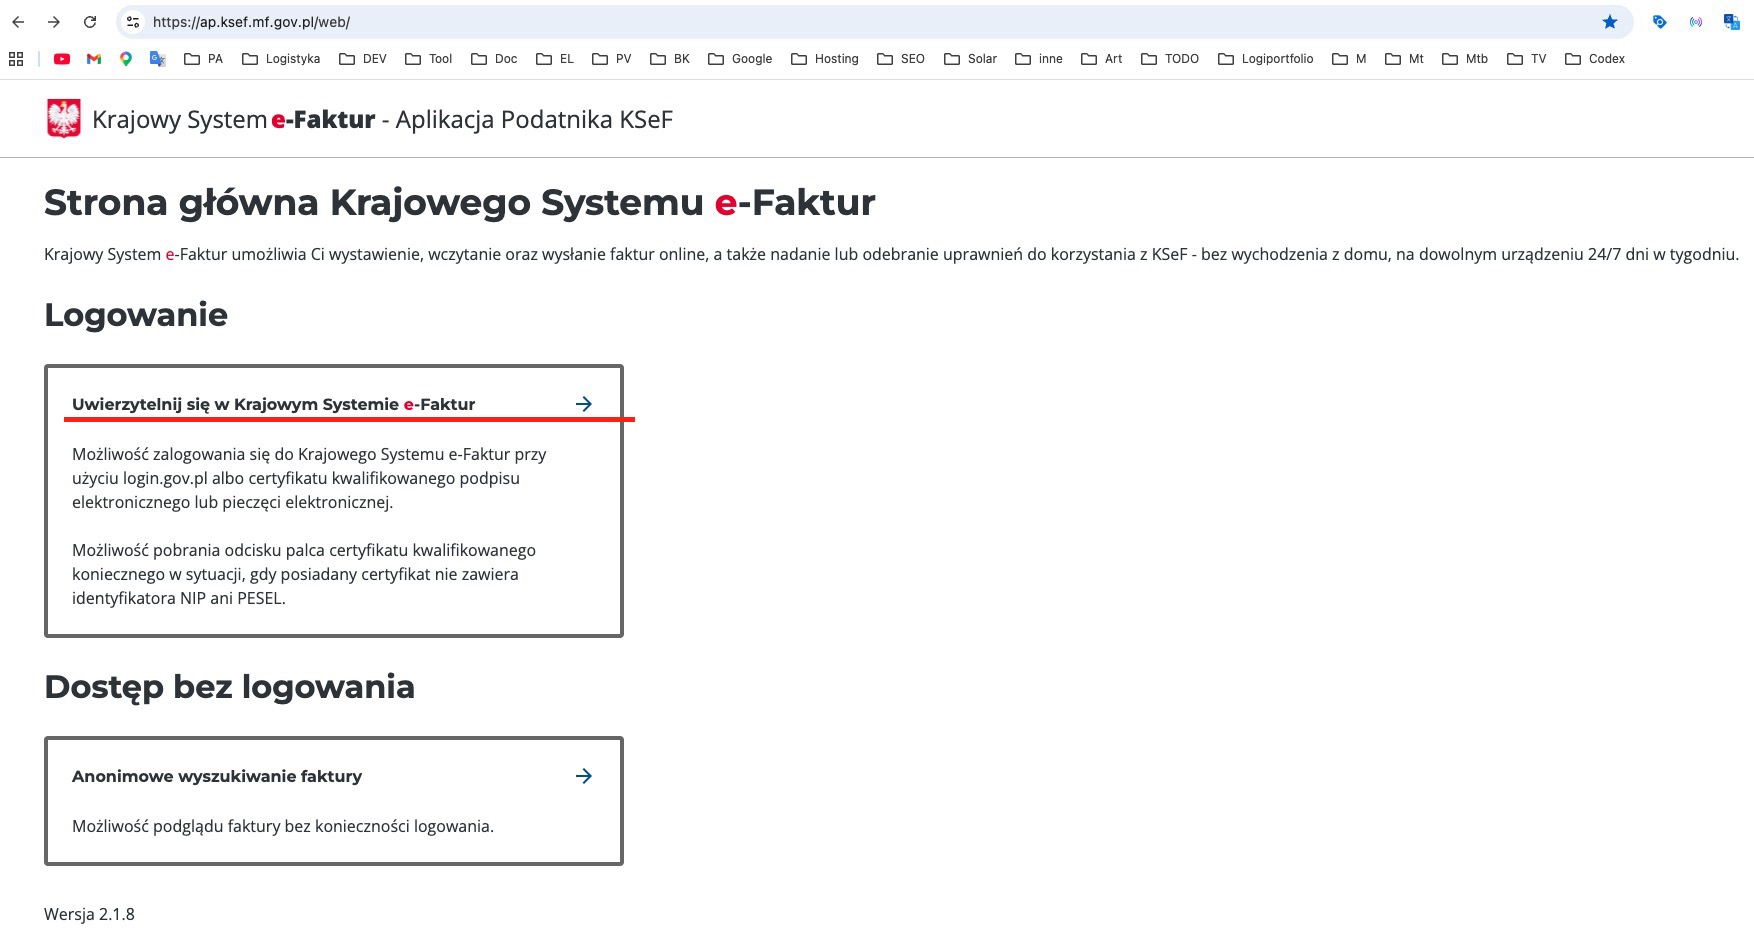Open the inne bookmarks folder
The height and width of the screenshot is (949, 1754).
point(1039,59)
